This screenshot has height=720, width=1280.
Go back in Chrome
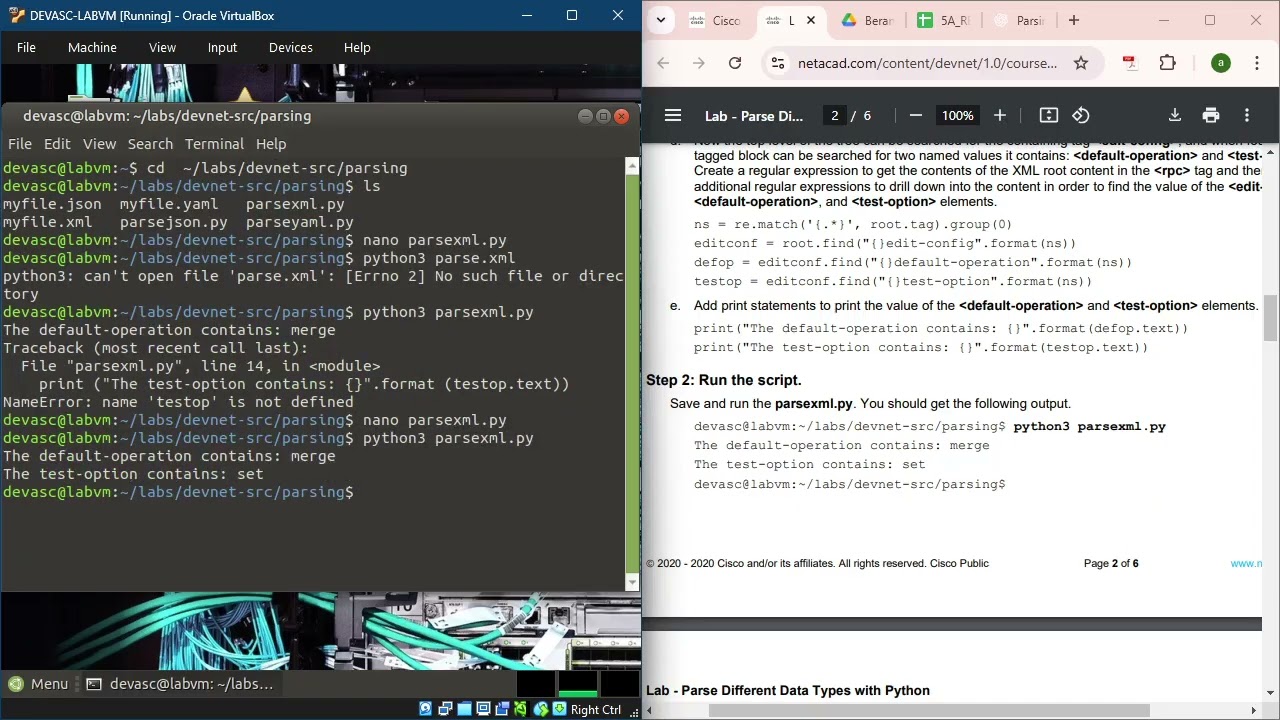[663, 63]
